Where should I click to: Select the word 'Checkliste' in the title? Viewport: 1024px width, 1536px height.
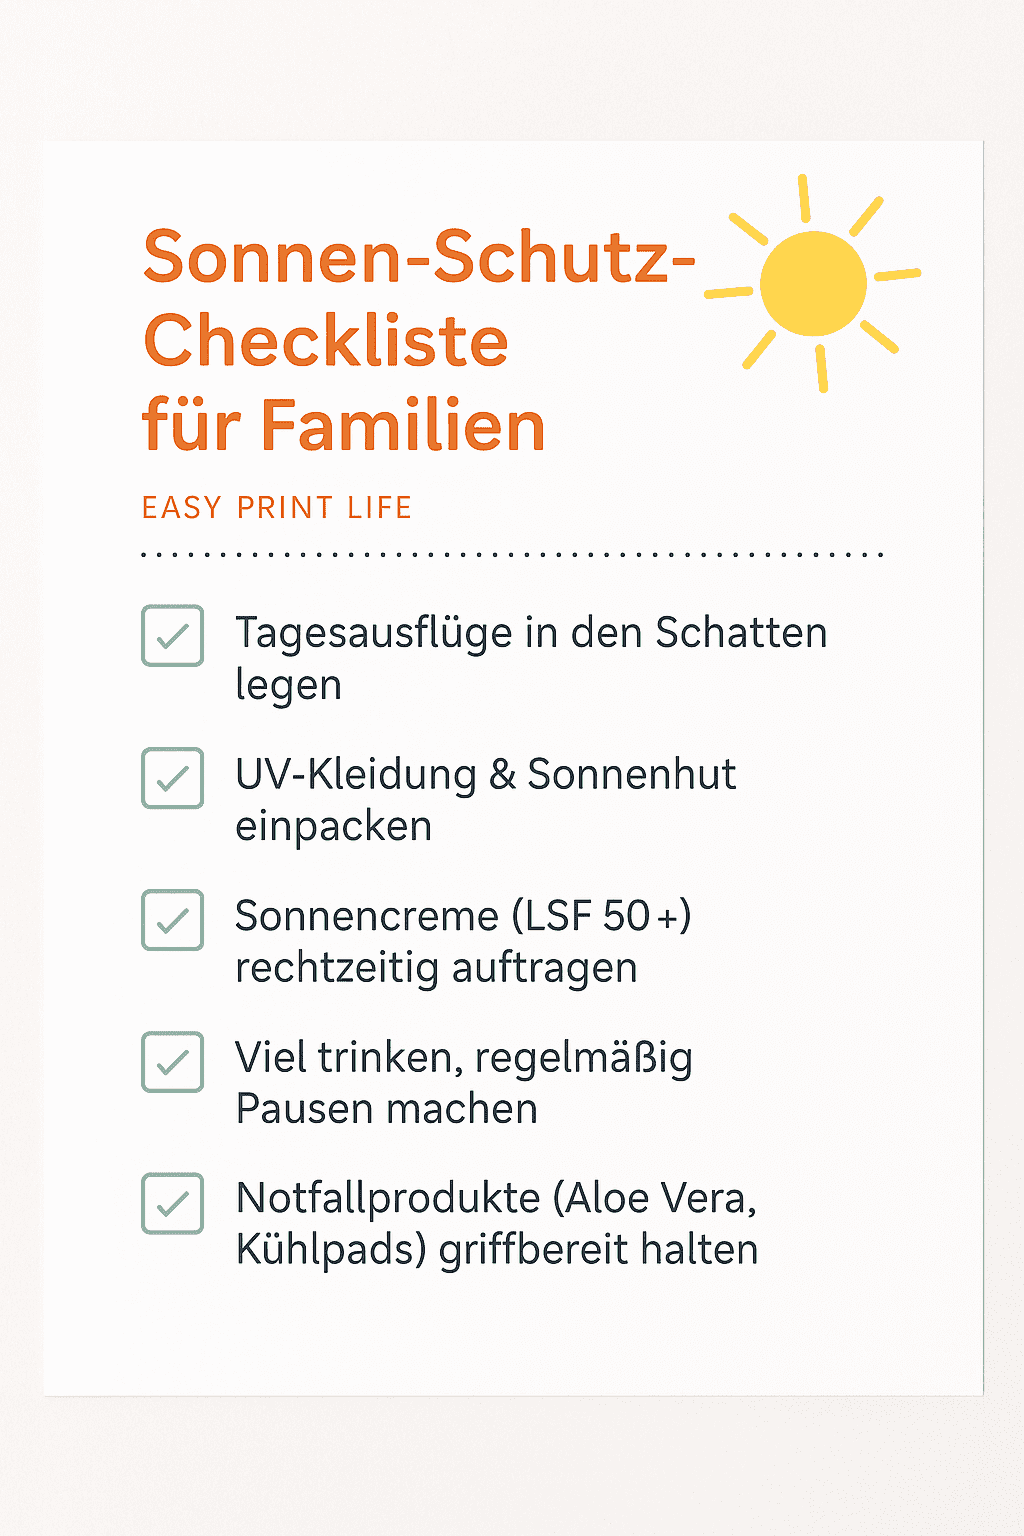pyautogui.click(x=326, y=342)
